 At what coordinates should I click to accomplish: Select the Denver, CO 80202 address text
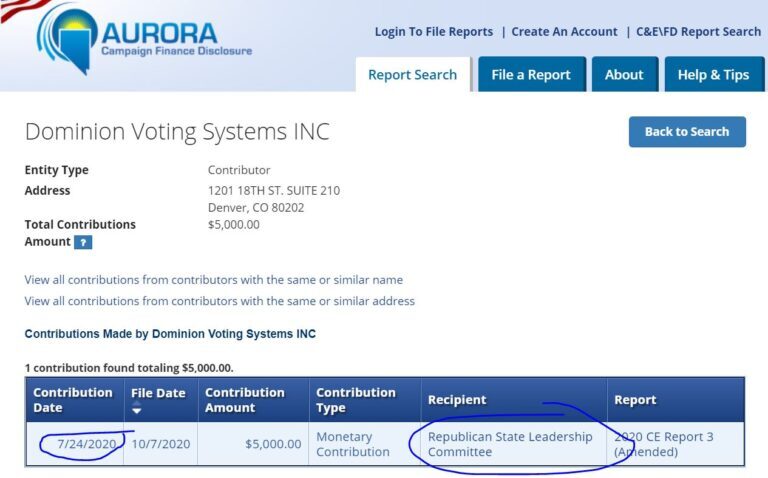[256, 208]
